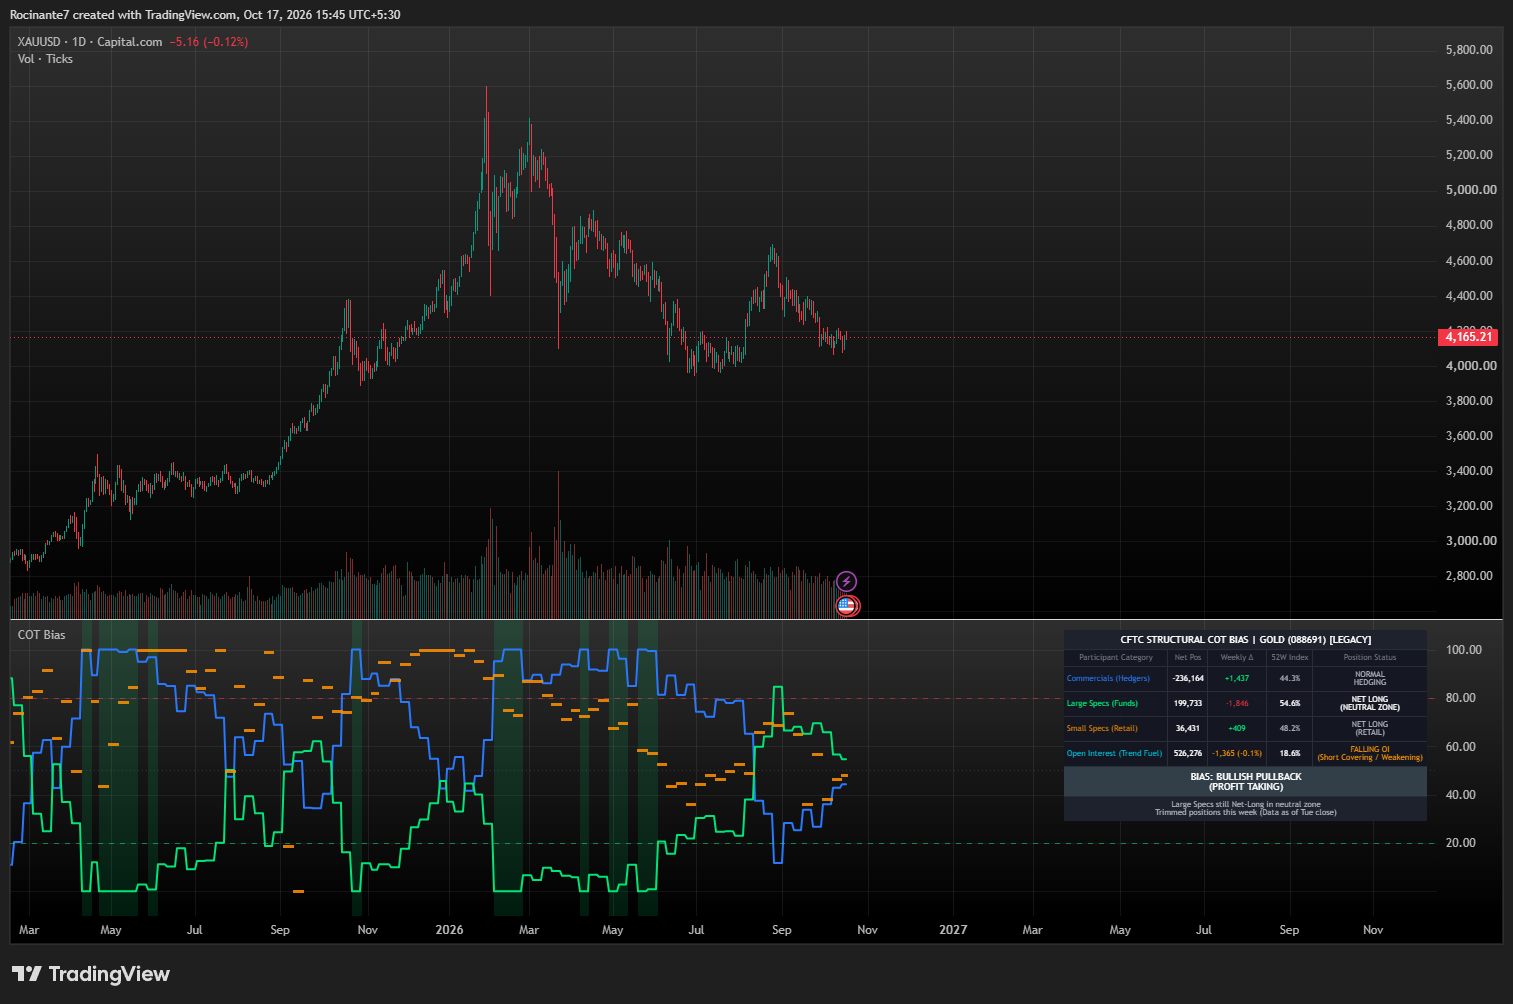Click the 48.2% index cell
The width and height of the screenshot is (1513, 1004).
[x=1290, y=729]
